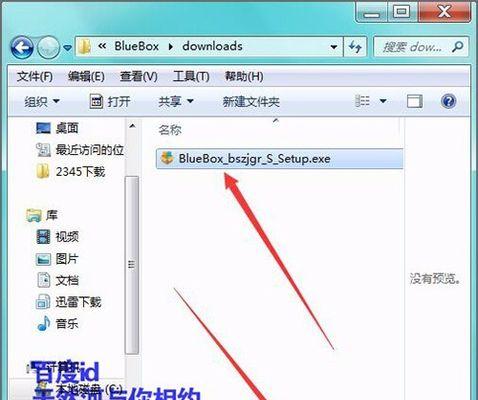This screenshot has height=400, width=478.
Task: Open the 2345下载 folder
Action: (x=70, y=172)
